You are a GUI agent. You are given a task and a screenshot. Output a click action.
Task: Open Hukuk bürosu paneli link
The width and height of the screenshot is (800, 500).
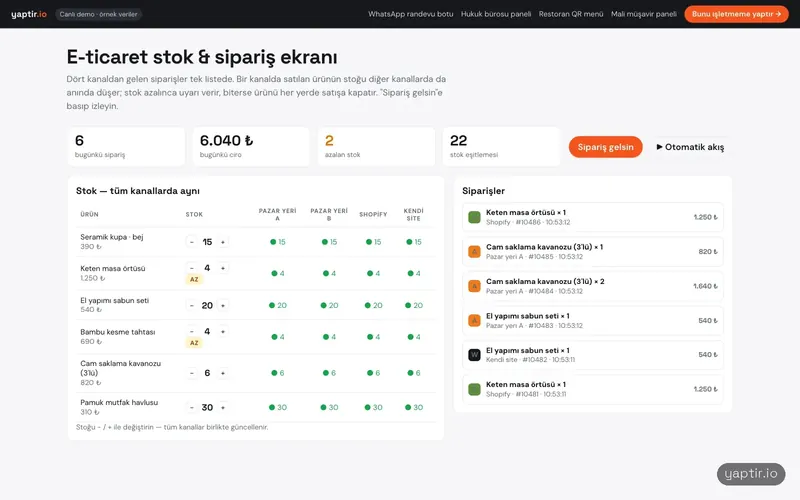[x=496, y=14]
